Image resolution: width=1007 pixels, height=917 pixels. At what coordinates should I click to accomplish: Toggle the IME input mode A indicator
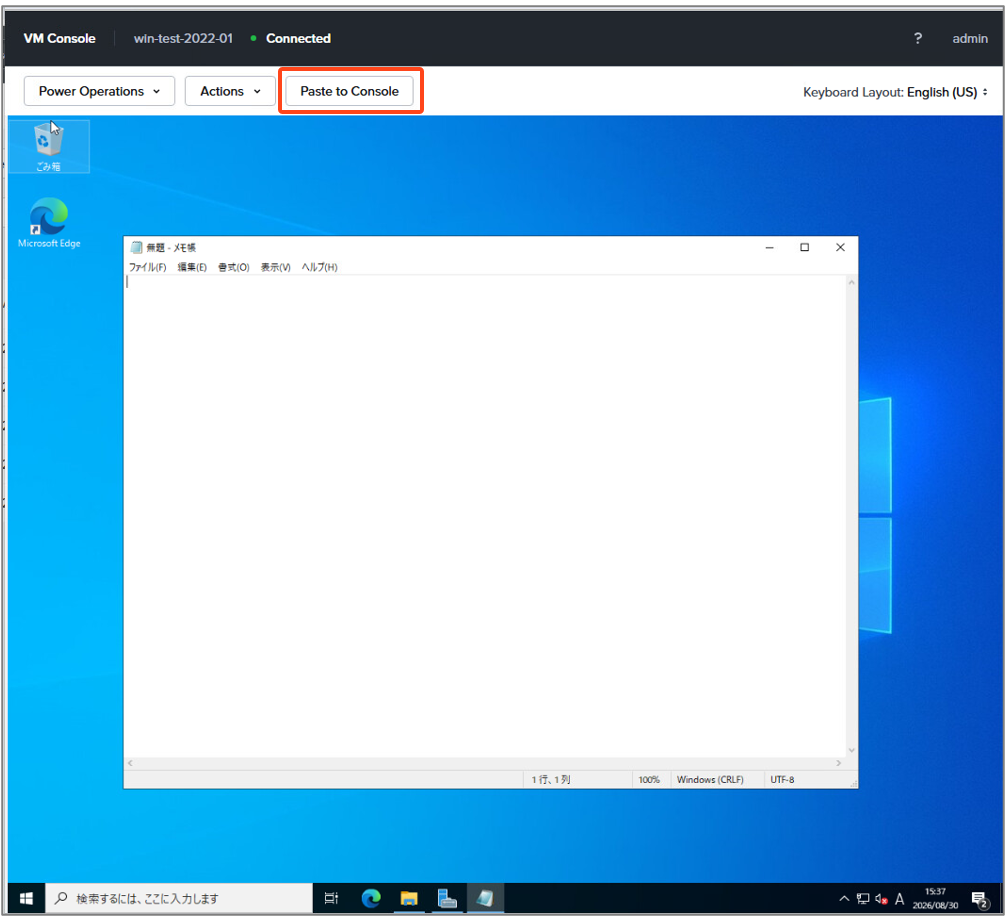[899, 899]
